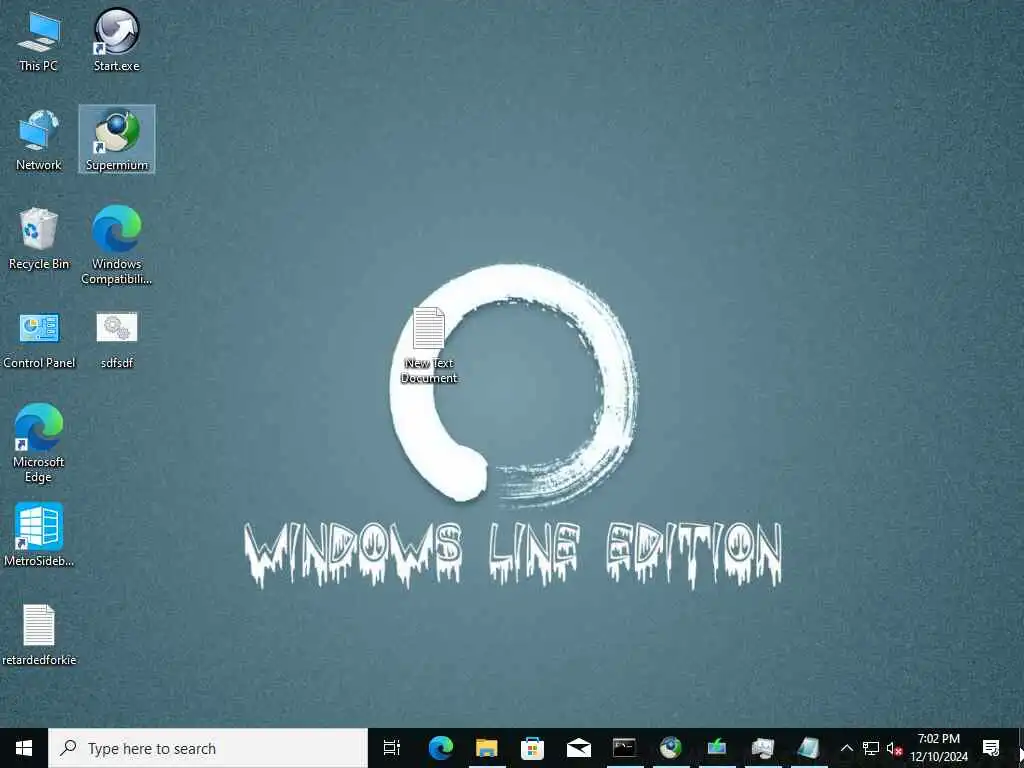Launch Microsoft Edge from the taskbar
1024x768 pixels.
441,748
